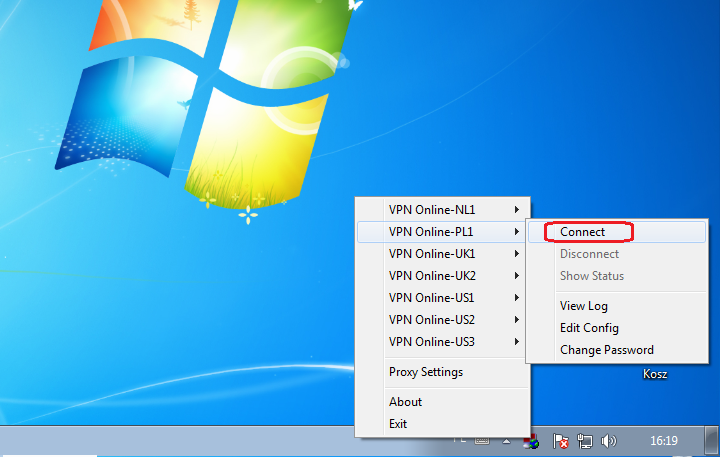Select the VPN Online-US3 menu item
The width and height of the screenshot is (720, 457).
tap(443, 342)
